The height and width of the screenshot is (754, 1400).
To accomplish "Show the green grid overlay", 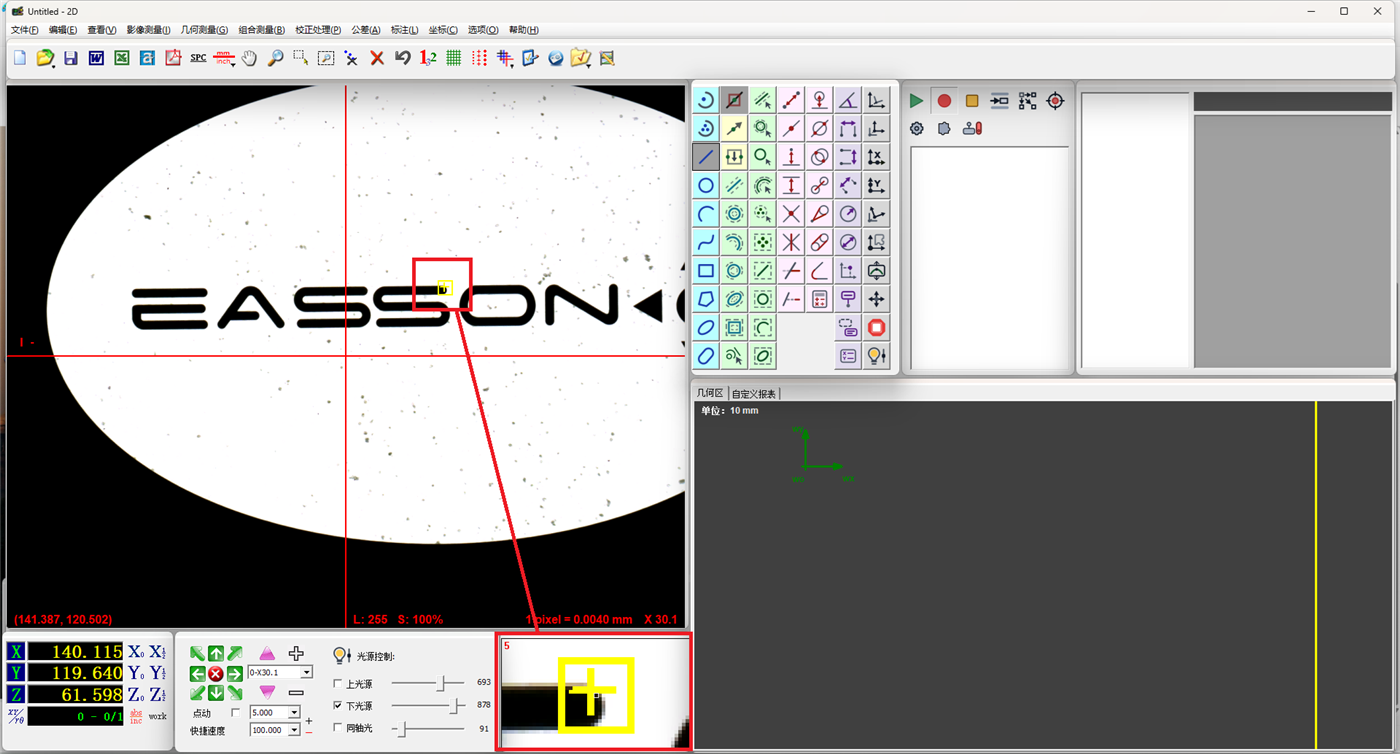I will pyautogui.click(x=454, y=58).
